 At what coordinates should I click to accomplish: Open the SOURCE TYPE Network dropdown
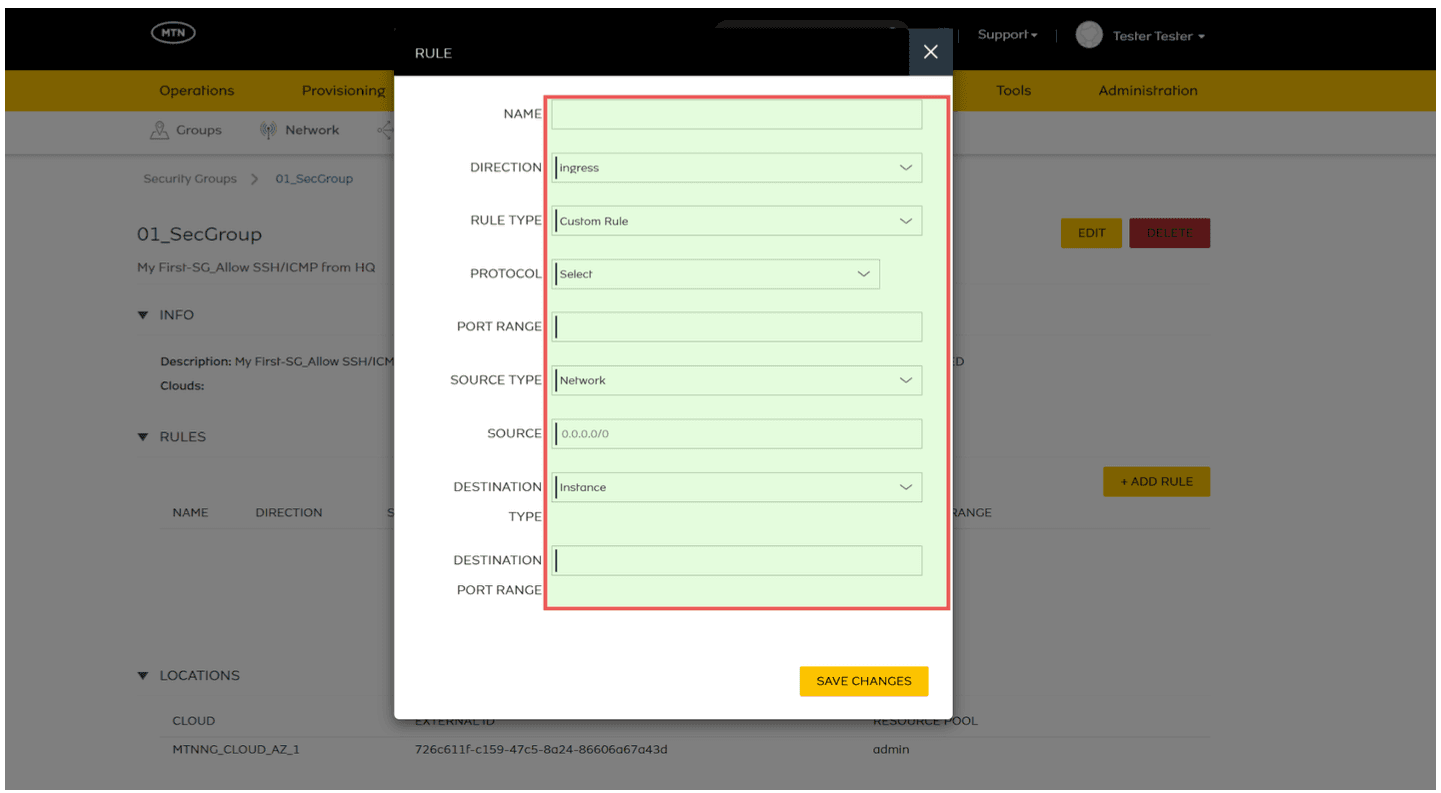tap(737, 380)
